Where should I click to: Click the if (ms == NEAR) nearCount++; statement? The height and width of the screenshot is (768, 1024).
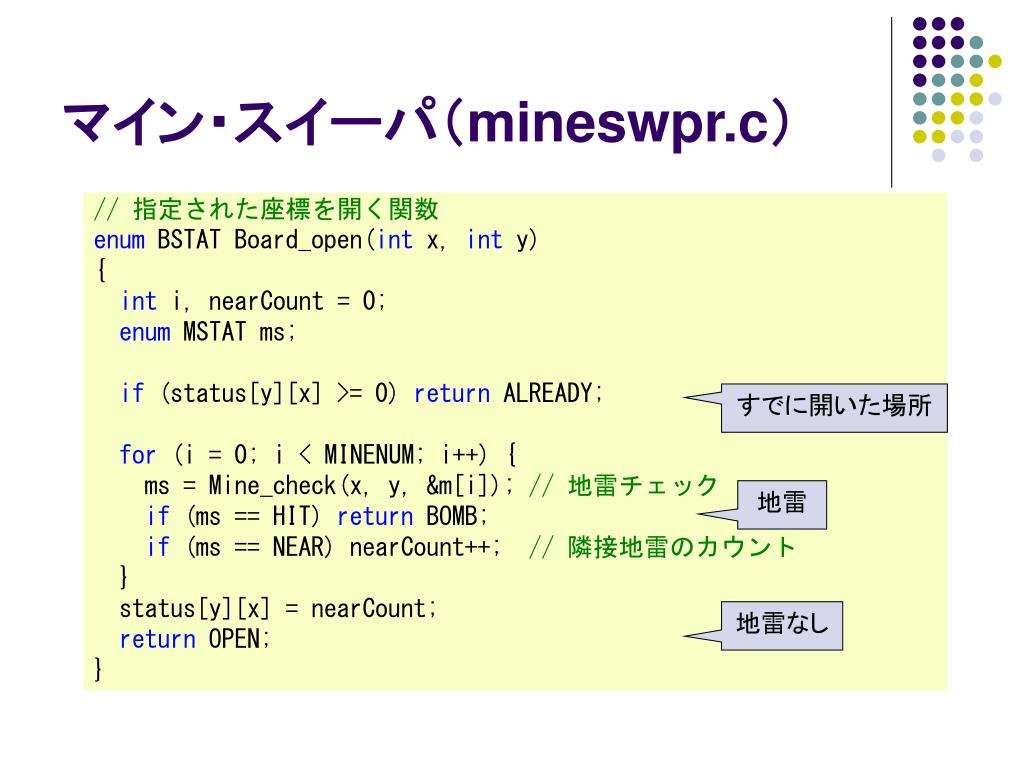(x=323, y=547)
